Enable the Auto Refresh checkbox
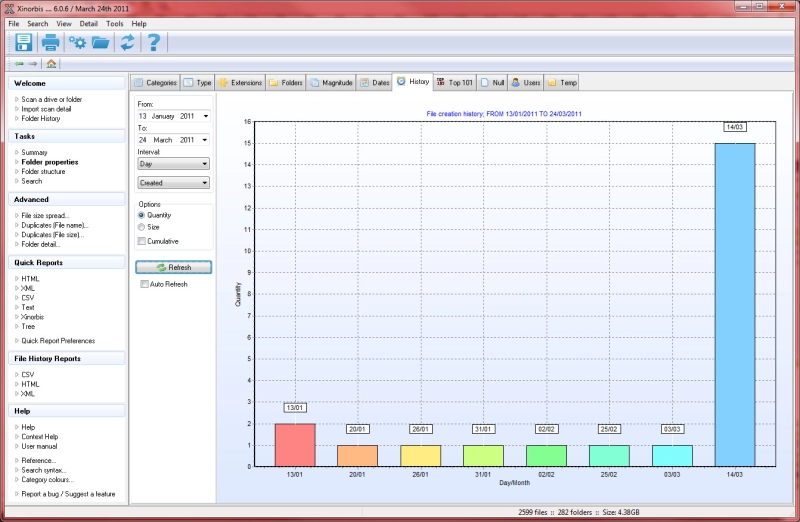Viewport: 800px width, 522px height. click(144, 284)
